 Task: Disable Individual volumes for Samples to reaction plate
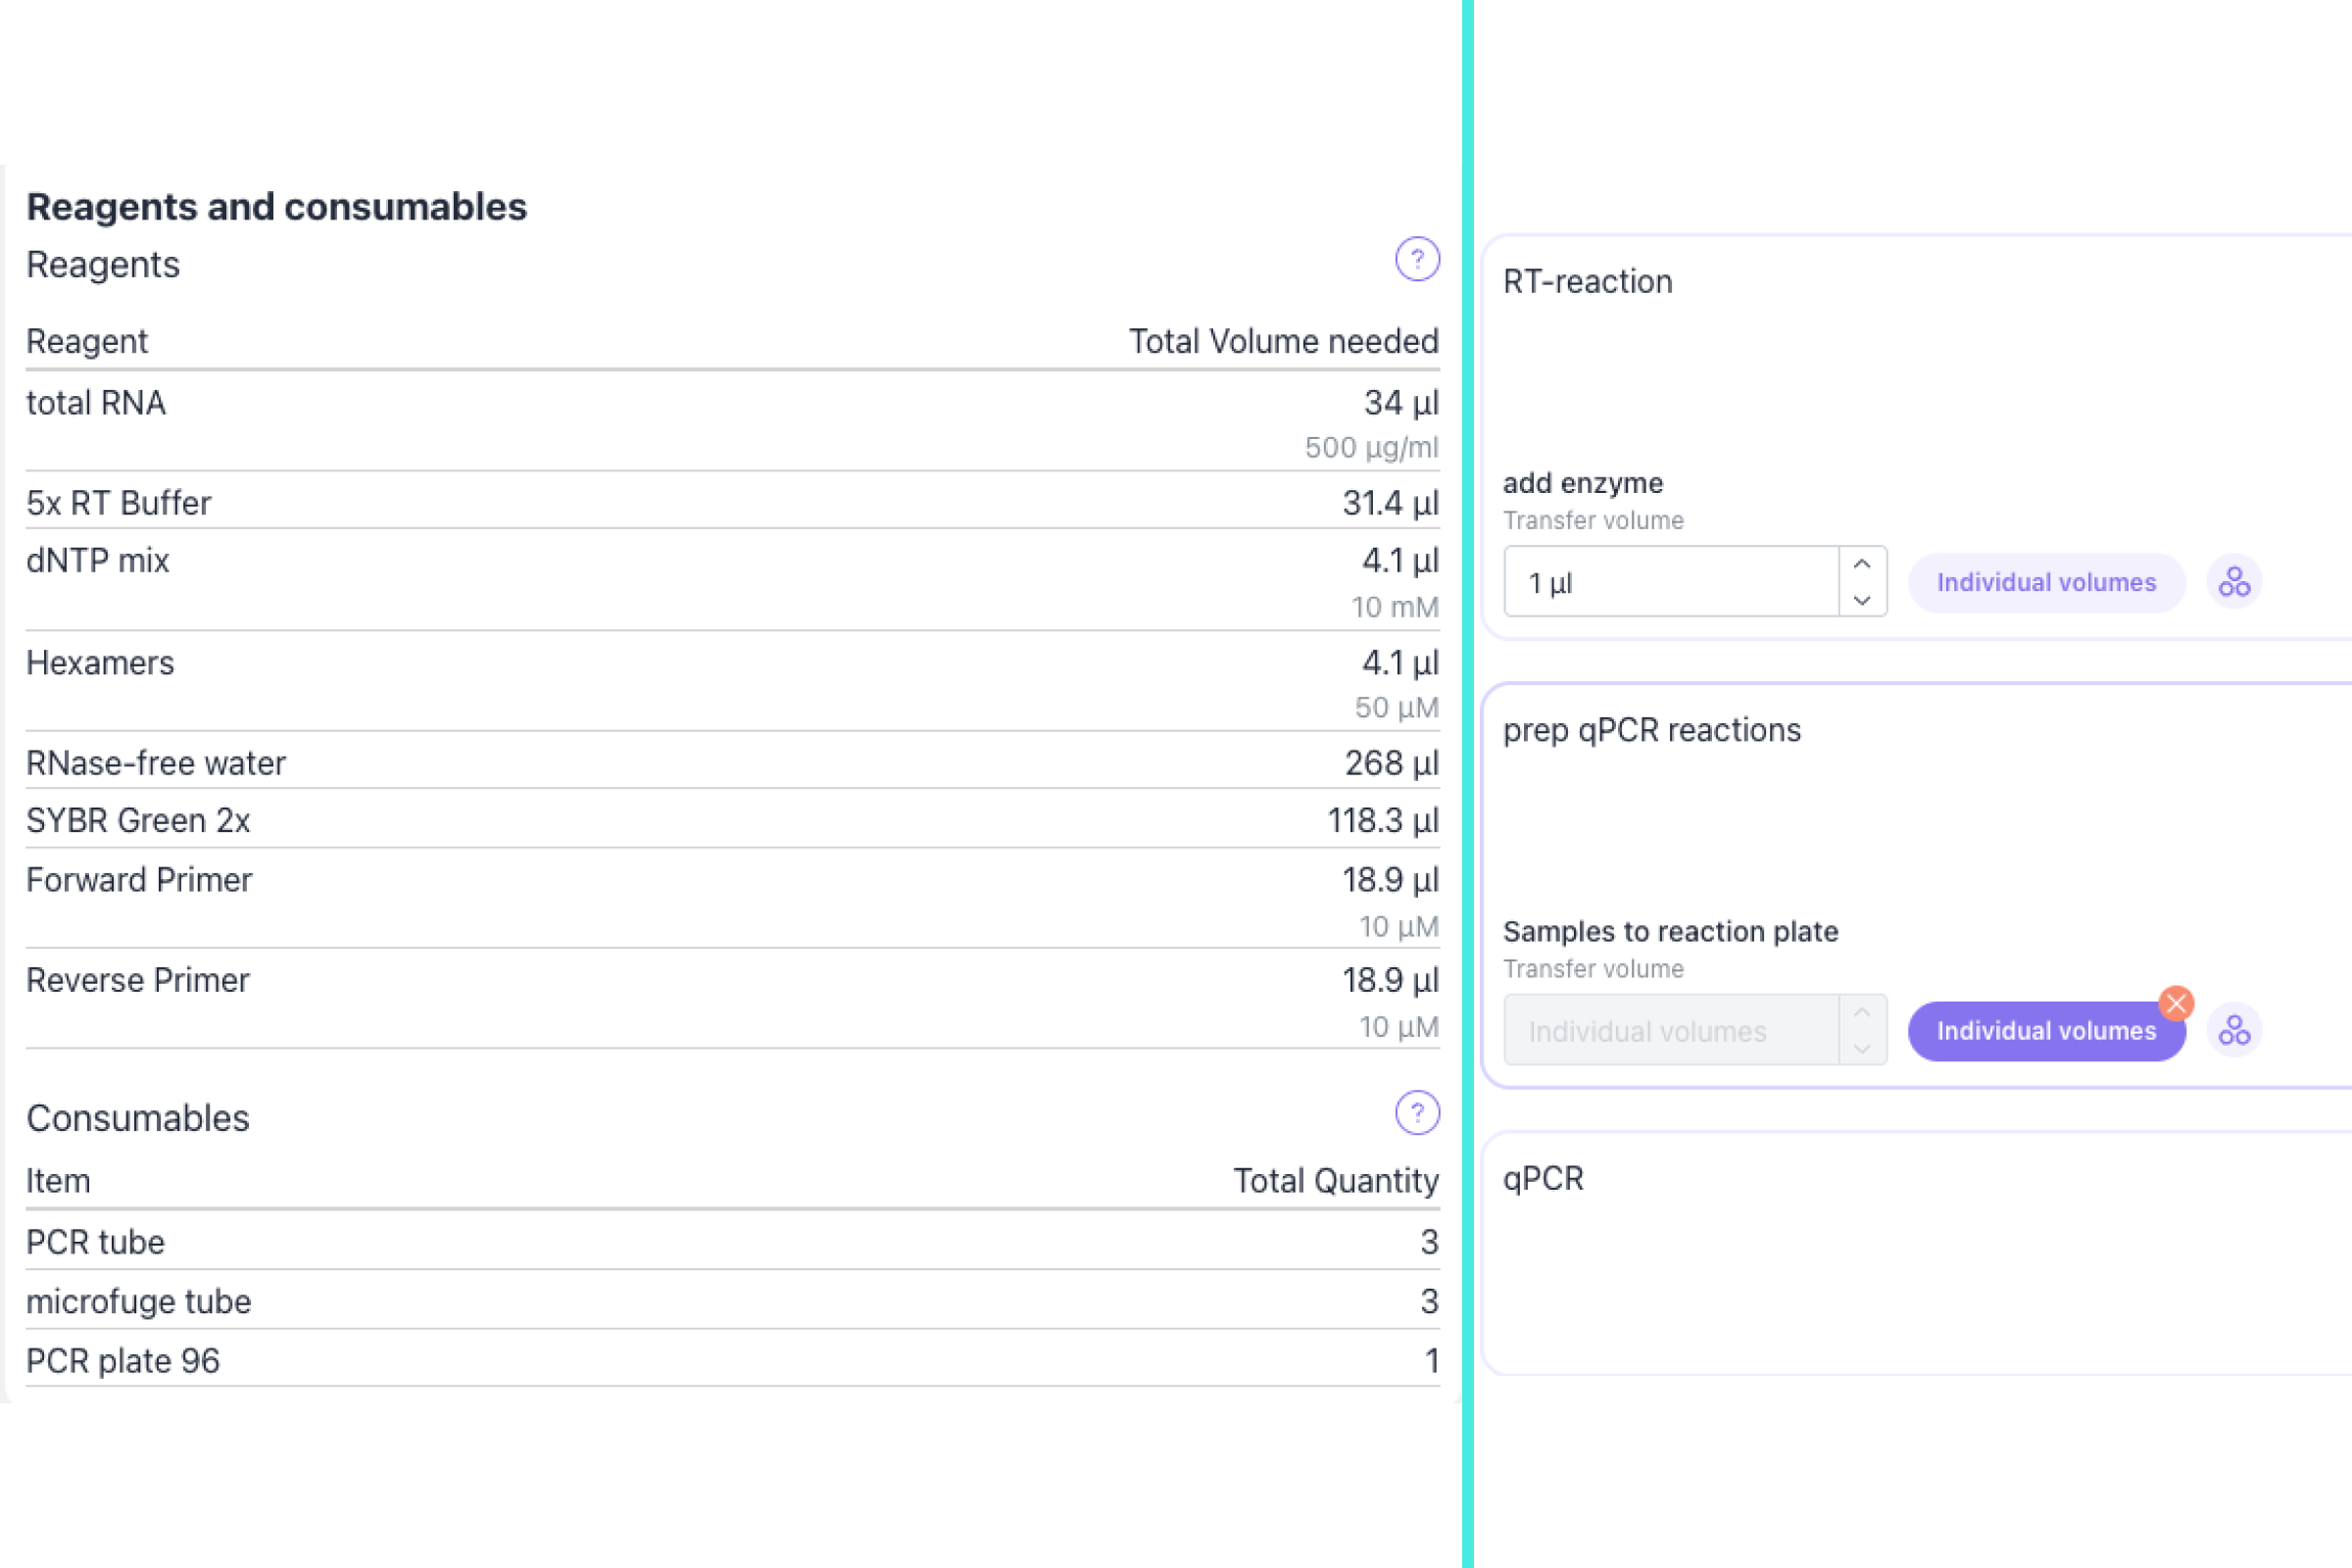click(2046, 1030)
